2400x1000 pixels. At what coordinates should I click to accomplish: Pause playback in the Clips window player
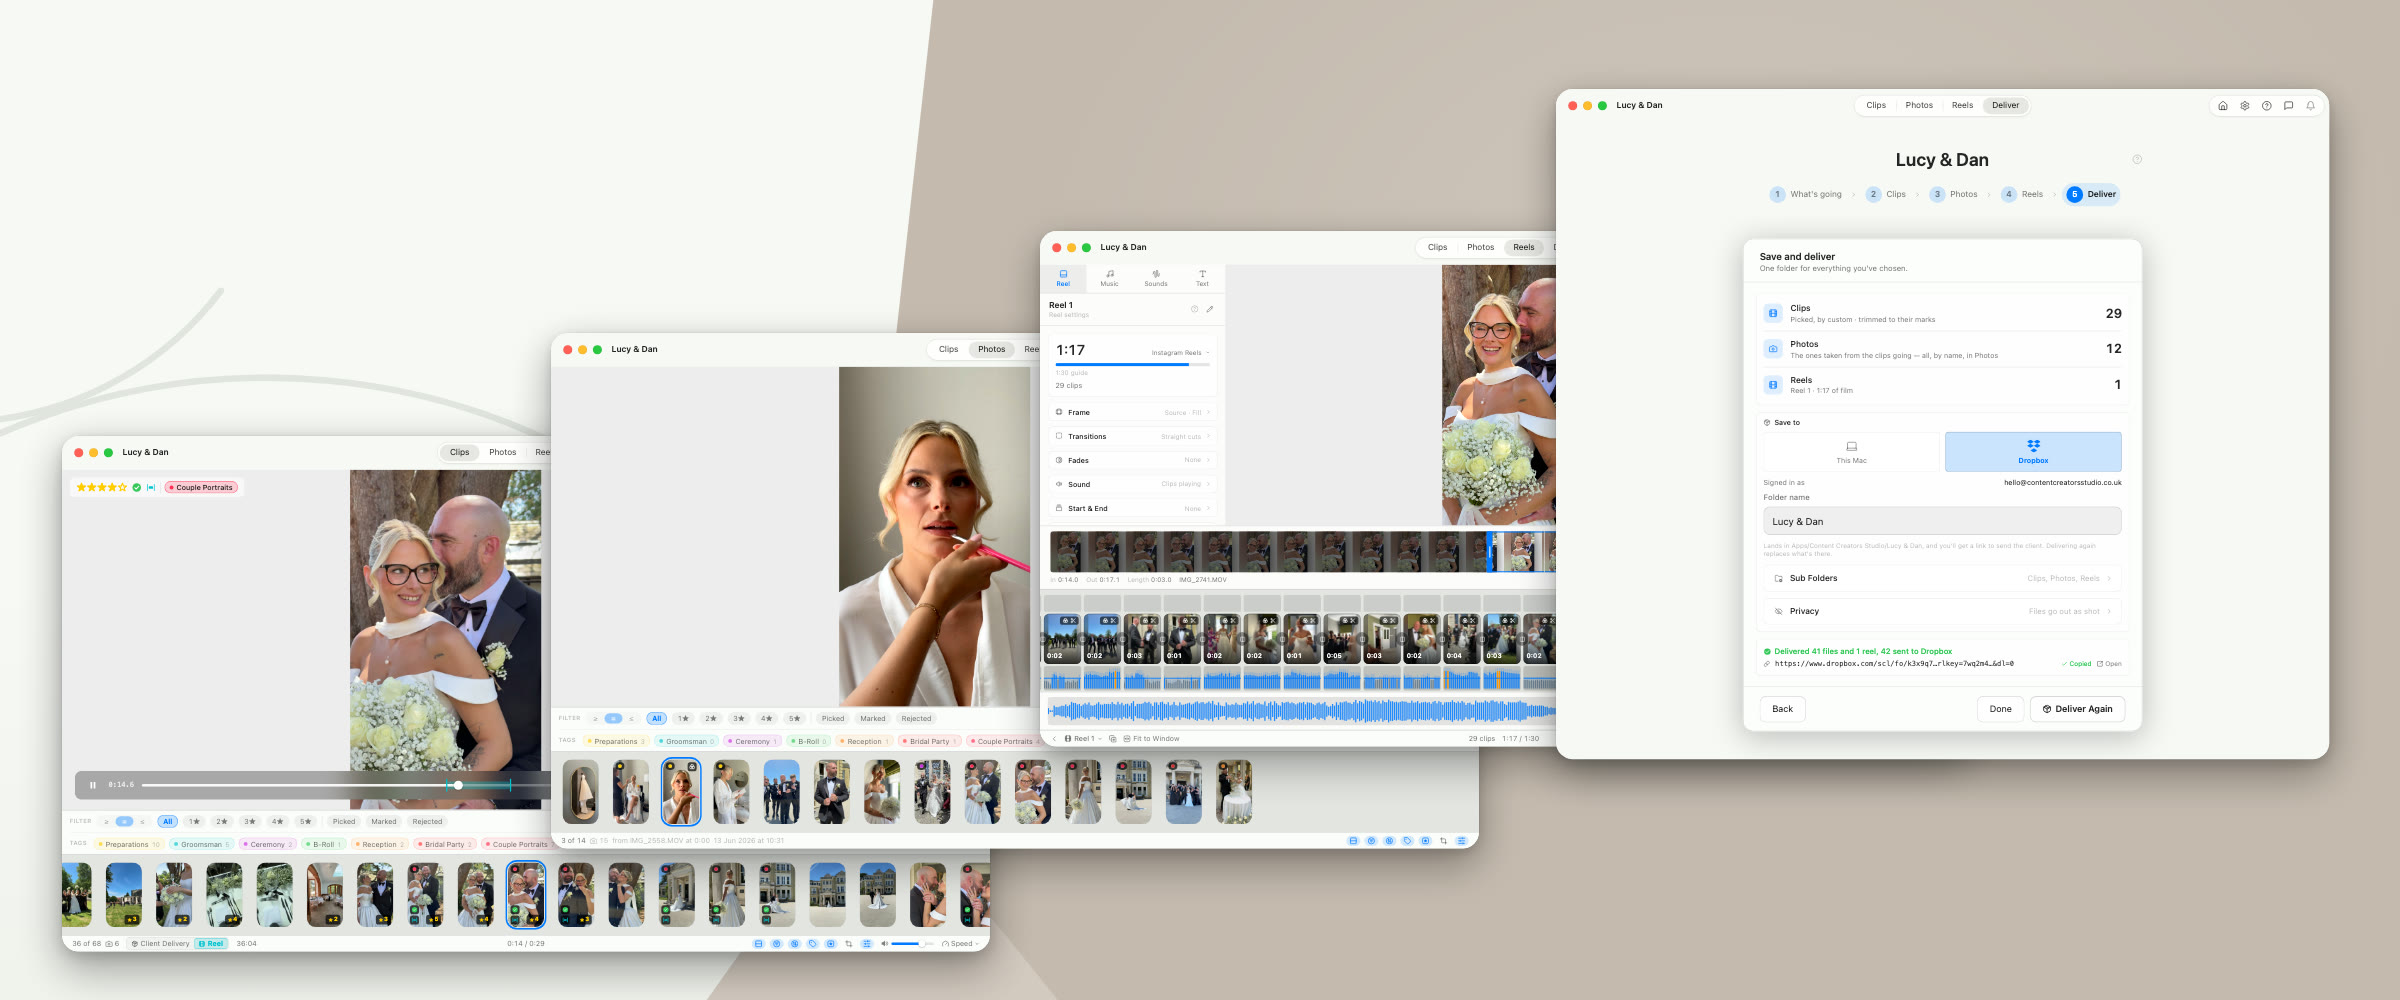[x=93, y=785]
